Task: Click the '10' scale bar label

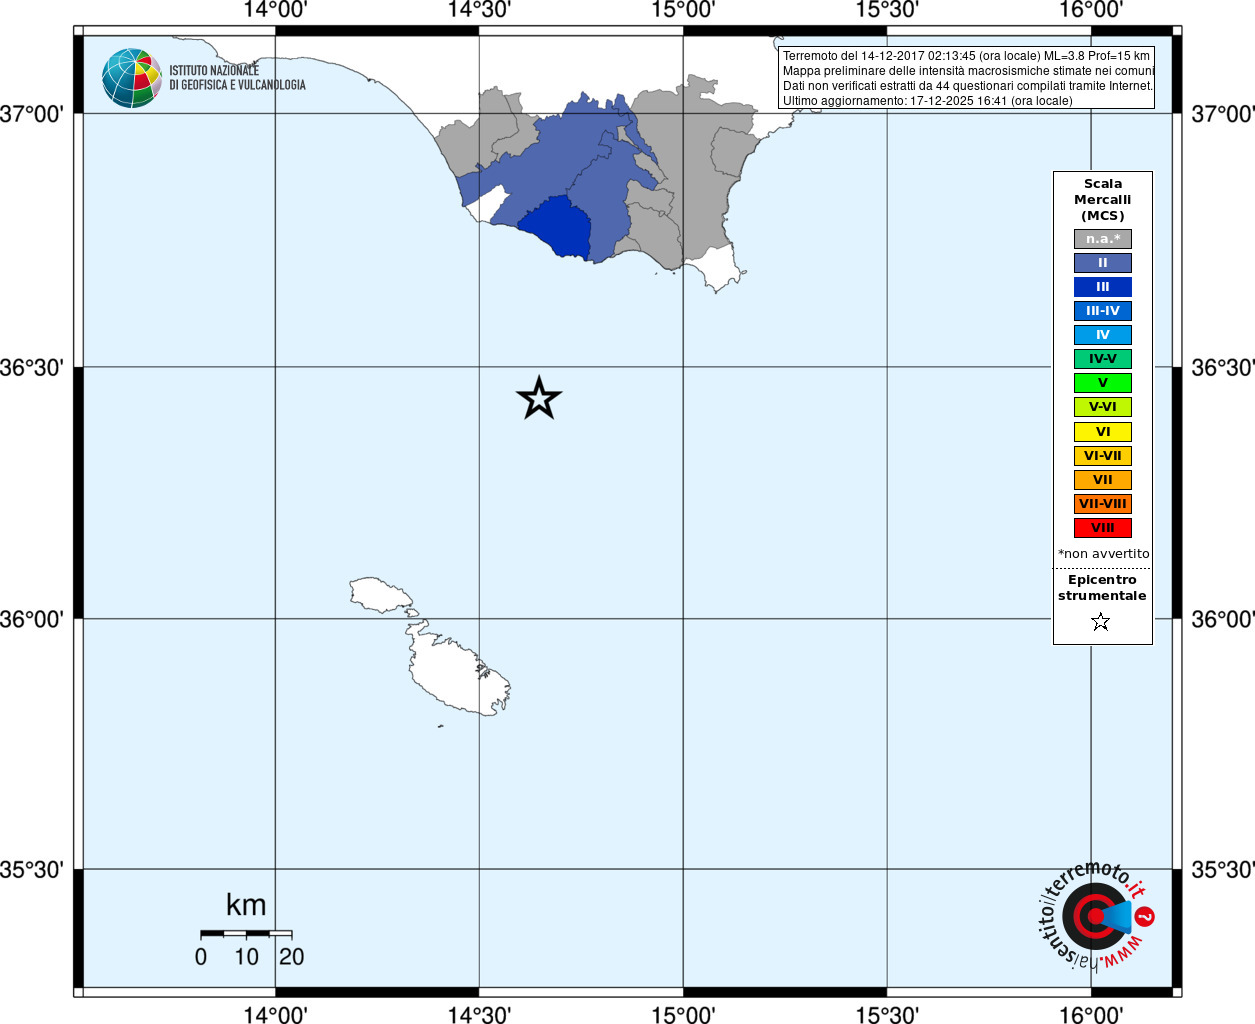Action: 246,957
